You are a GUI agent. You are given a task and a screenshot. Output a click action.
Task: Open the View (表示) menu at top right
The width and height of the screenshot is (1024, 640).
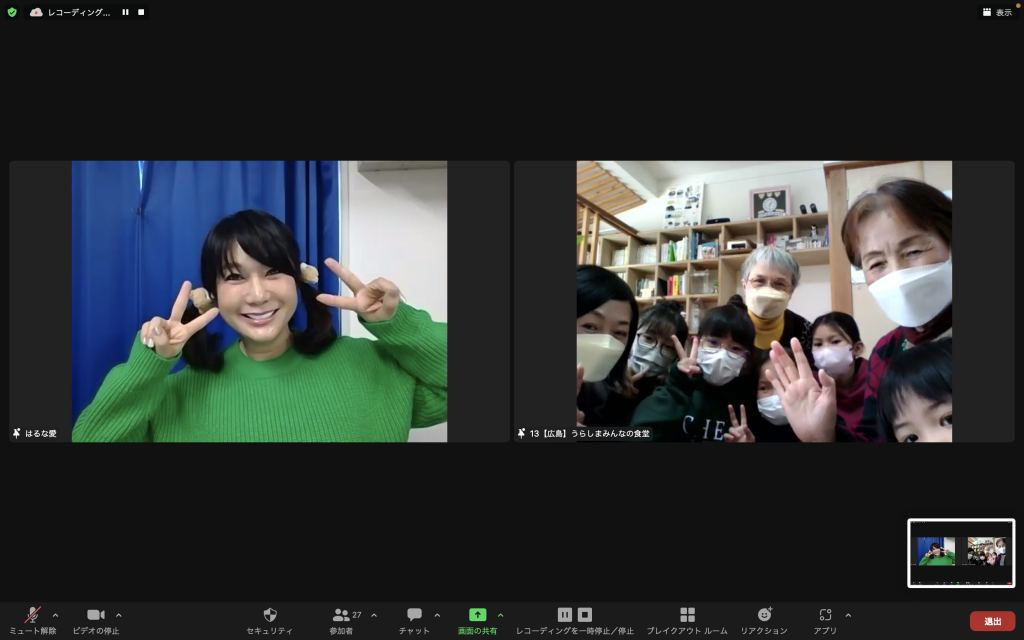[996, 12]
